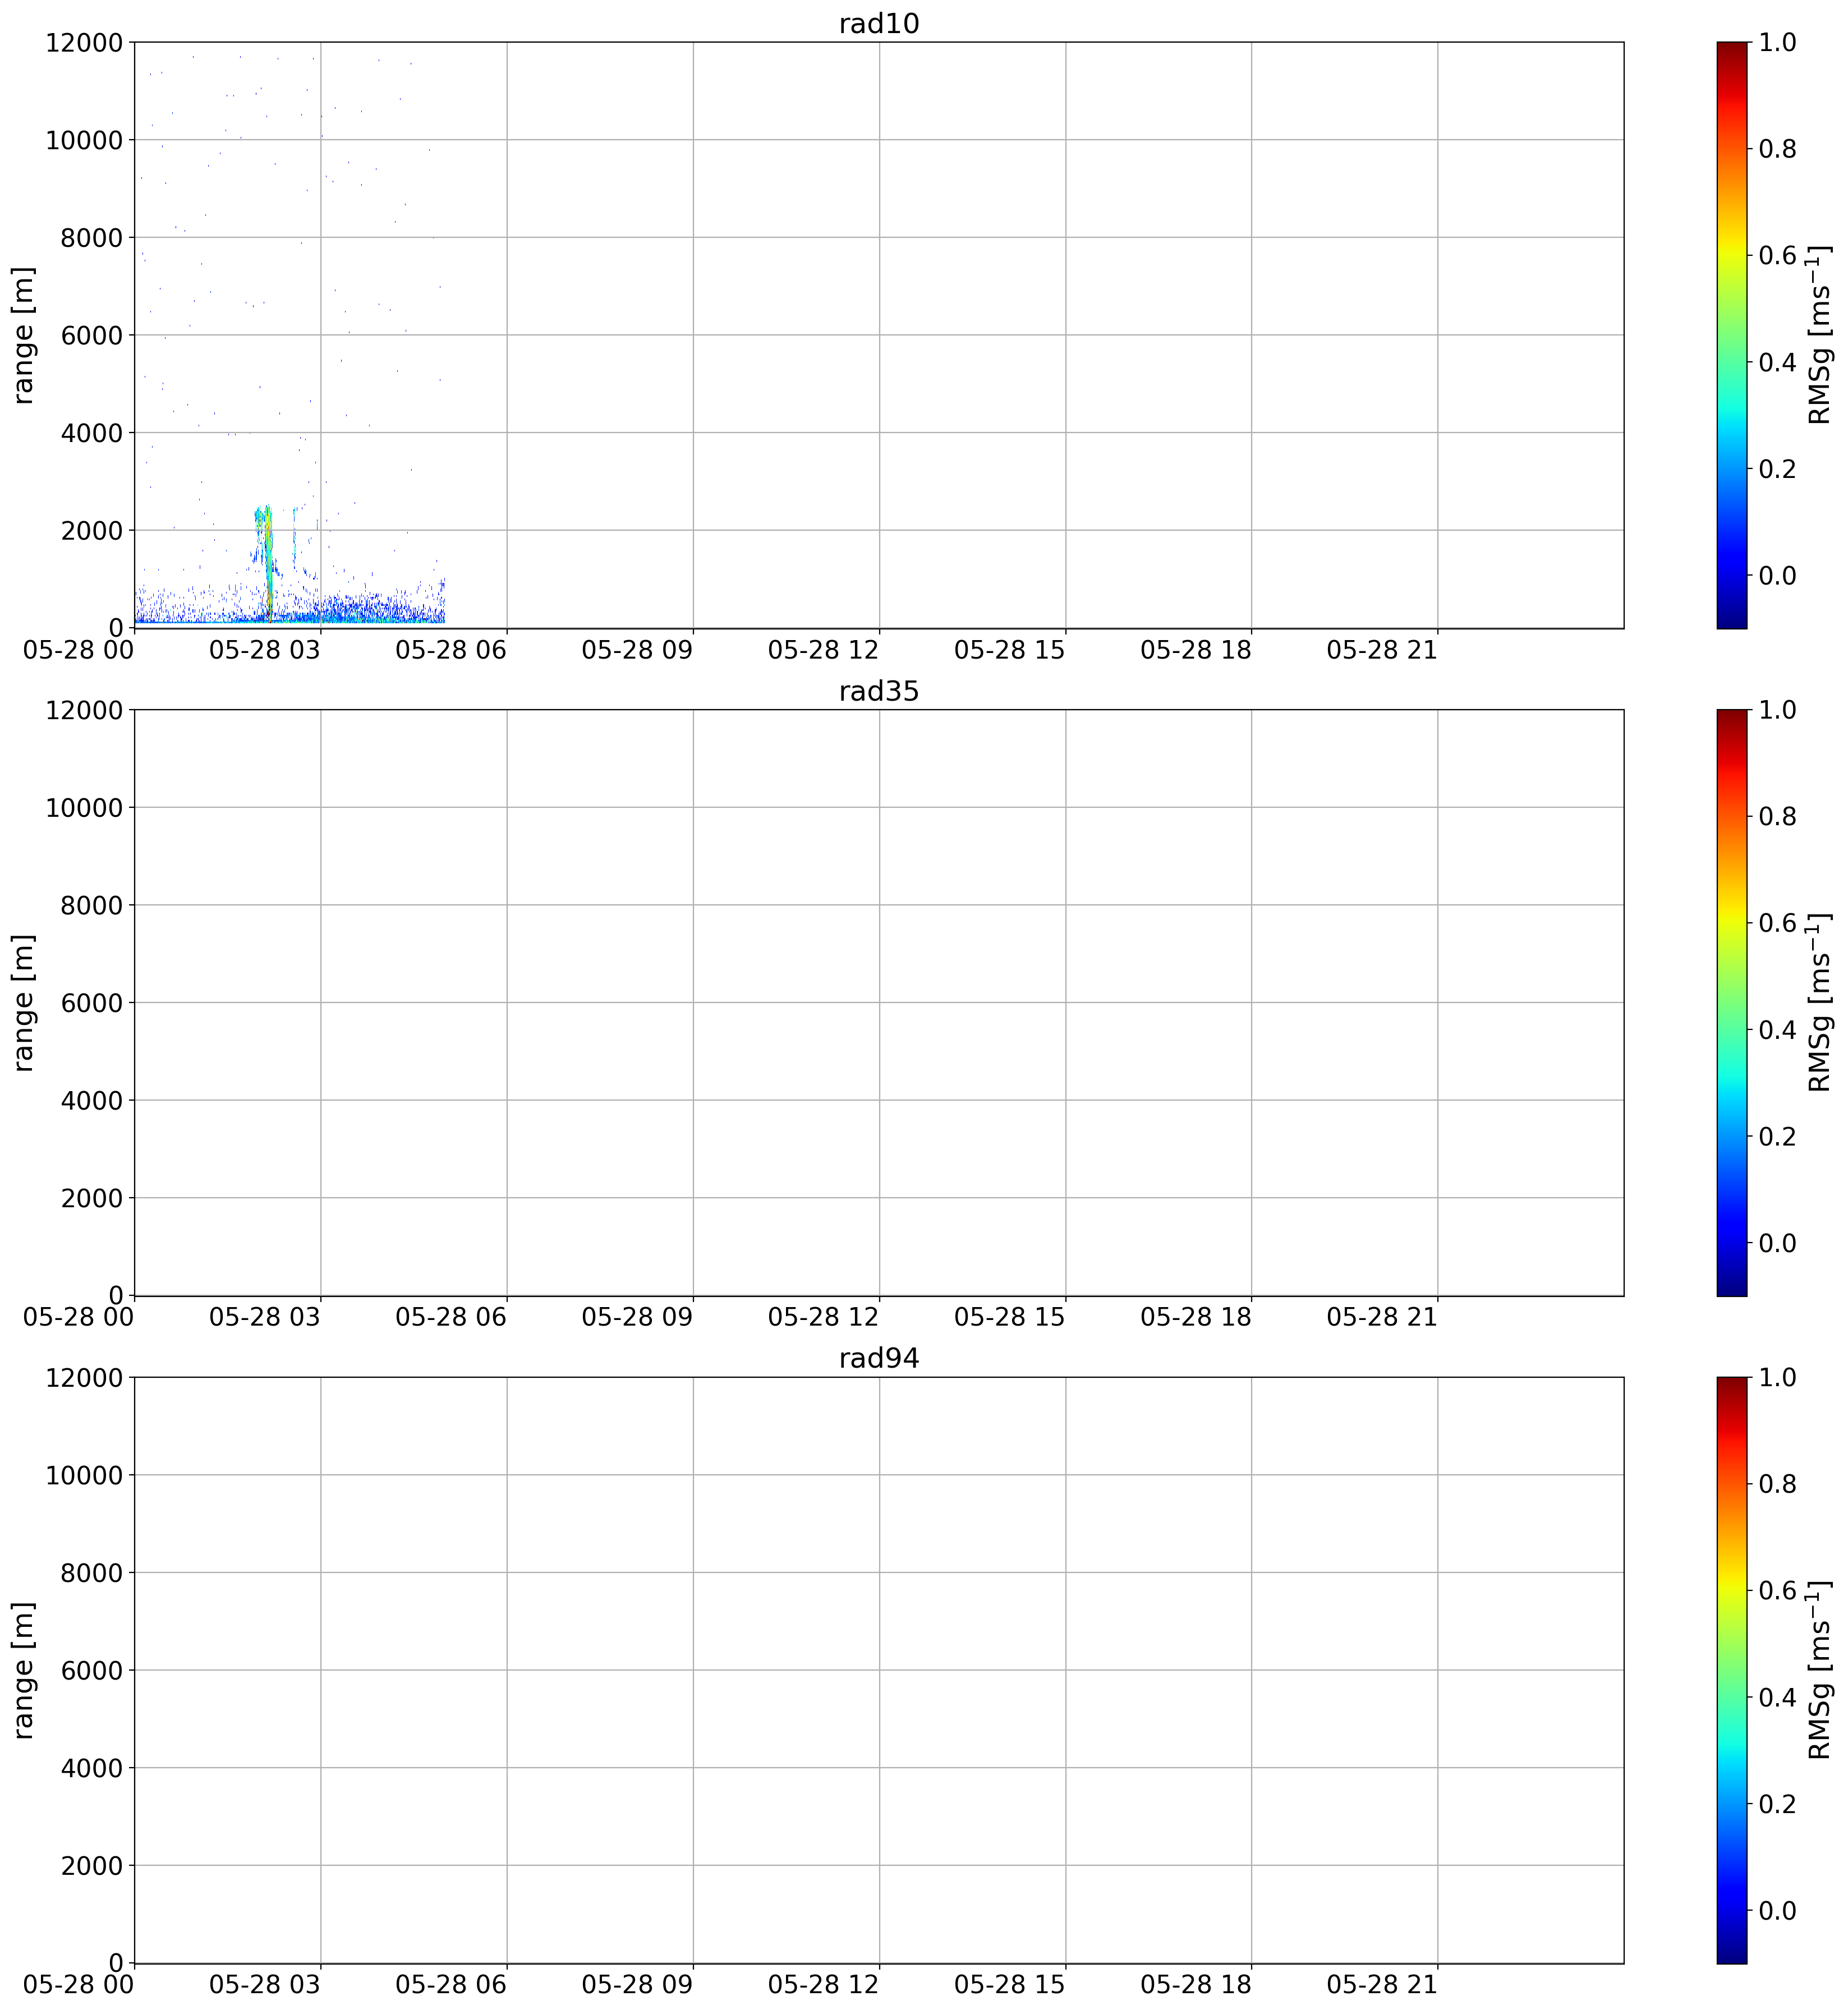
Task: Click '05-28 03' x-tick under rad94
Action: 265,1985
